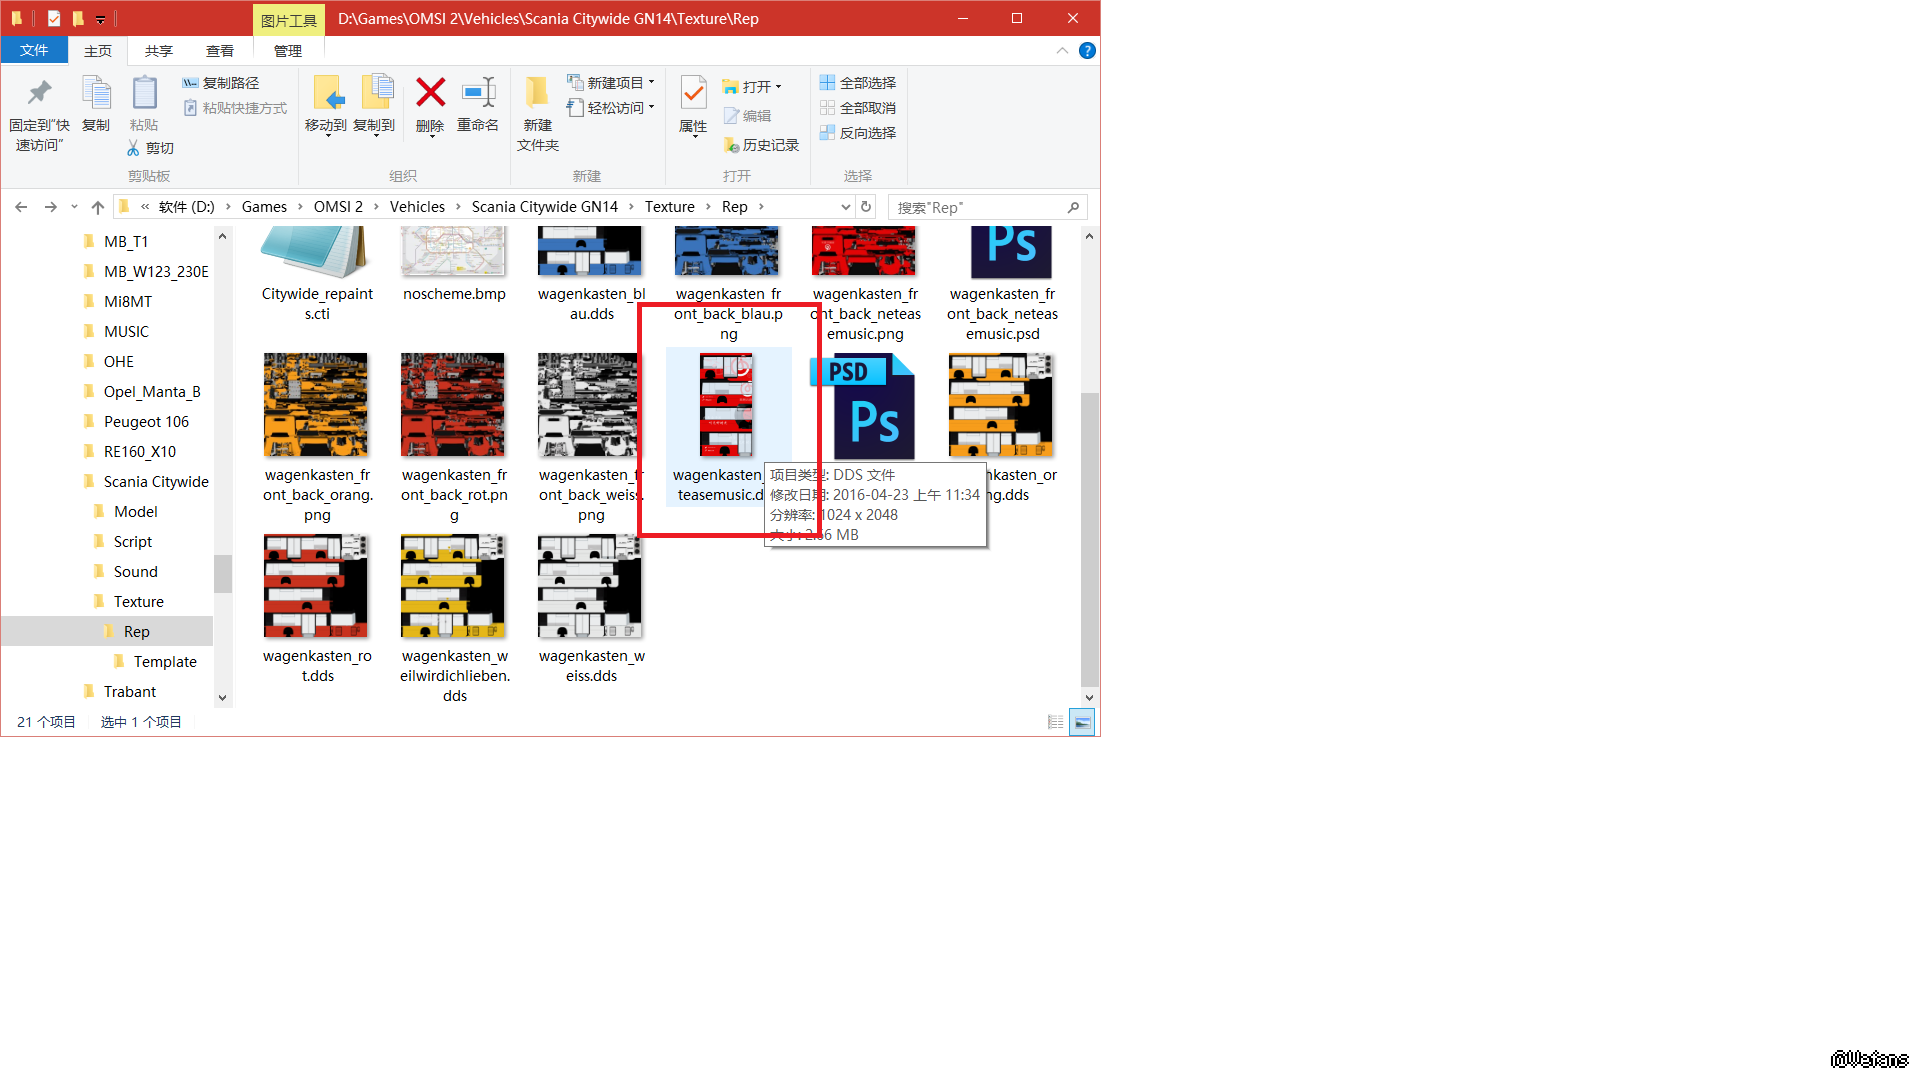Click the Rename icon in ribbon
The image size is (1920, 1080).
point(478,94)
